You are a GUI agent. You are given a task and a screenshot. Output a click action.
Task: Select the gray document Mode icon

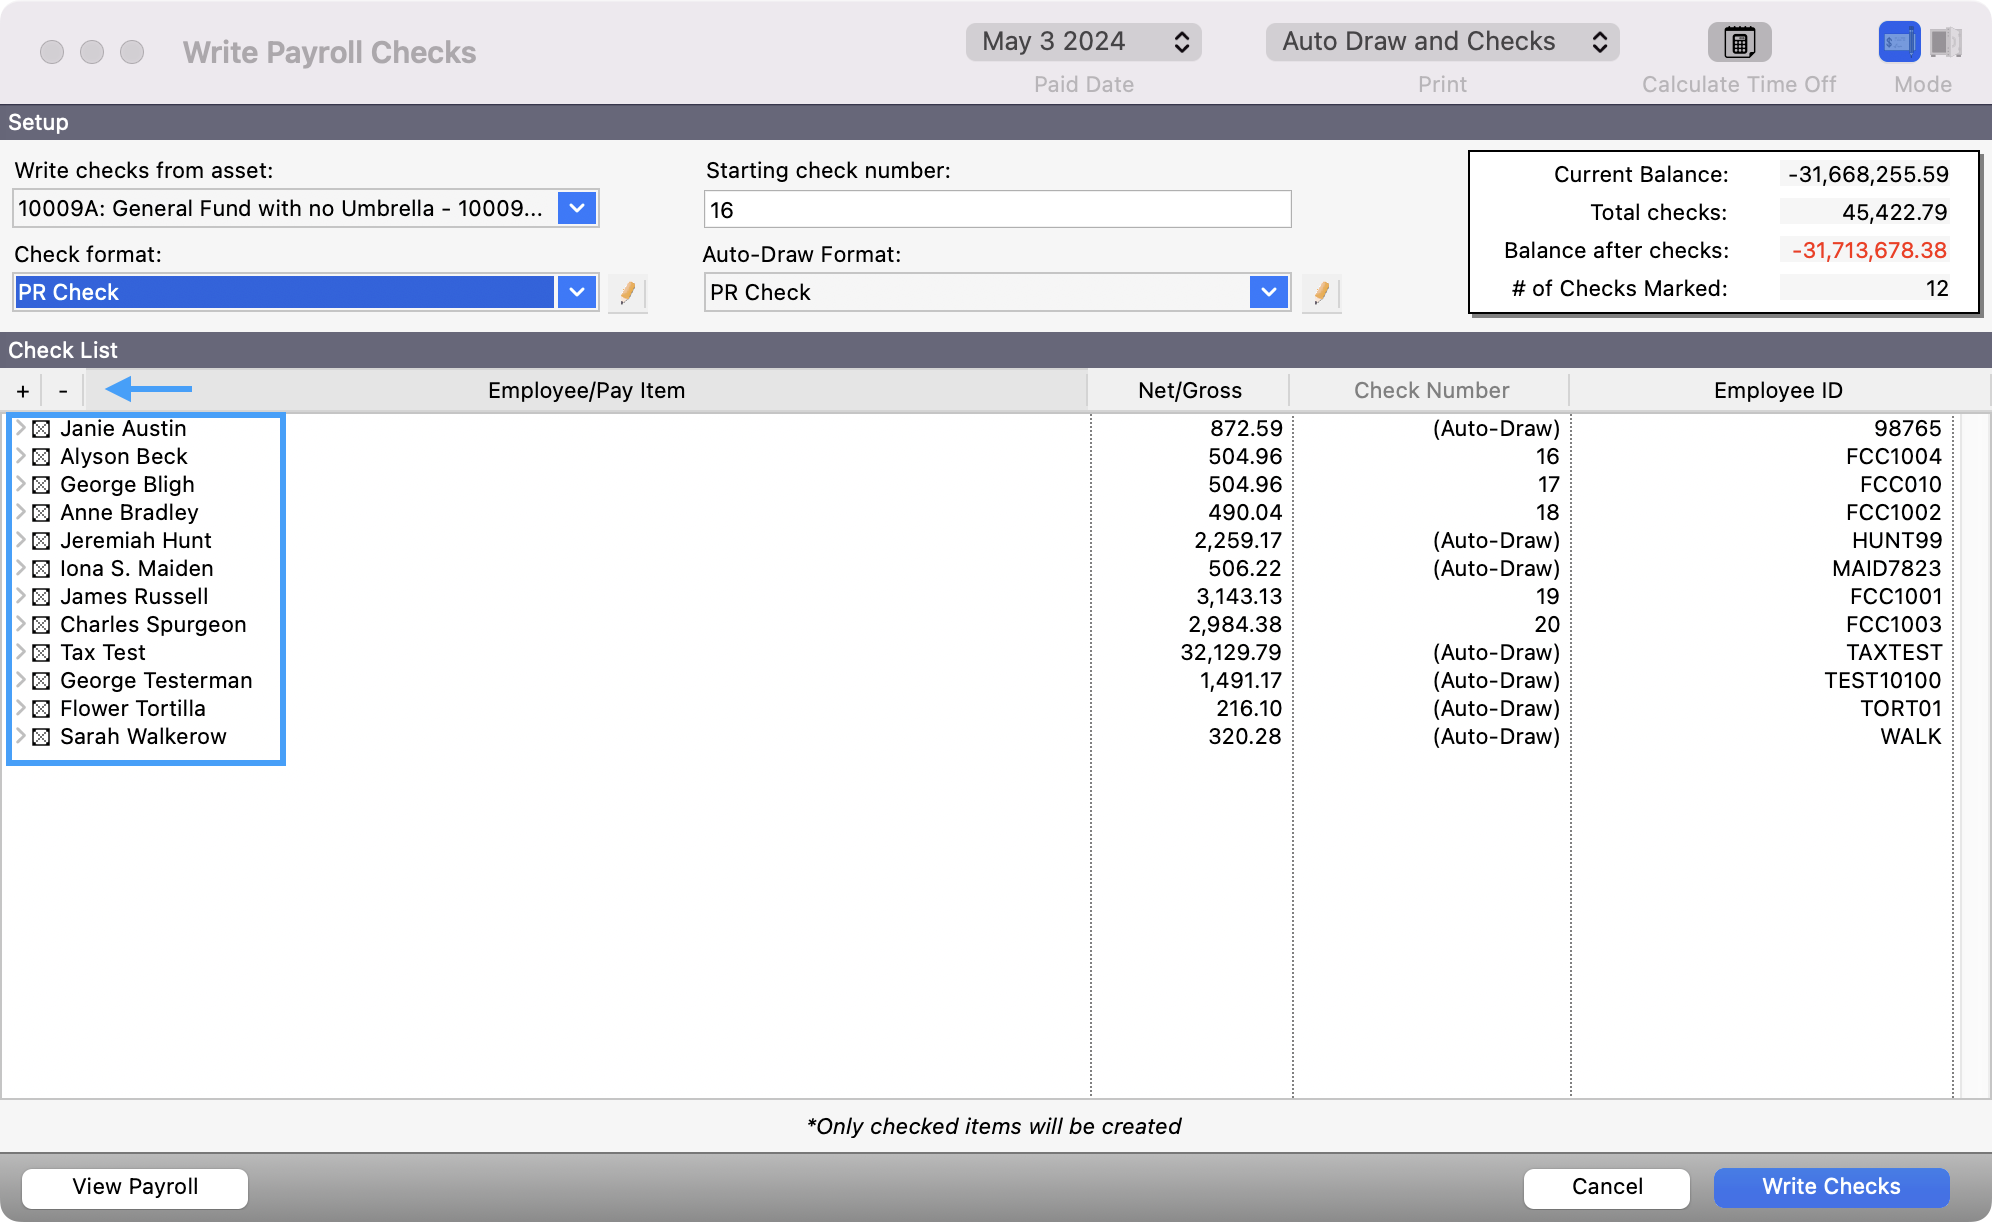coord(1945,42)
